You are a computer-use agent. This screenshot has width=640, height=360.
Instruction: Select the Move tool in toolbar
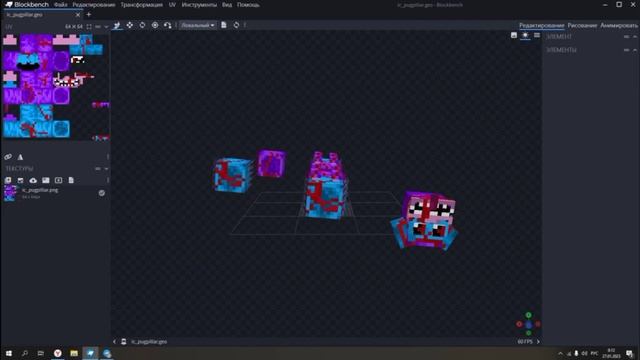(117, 25)
